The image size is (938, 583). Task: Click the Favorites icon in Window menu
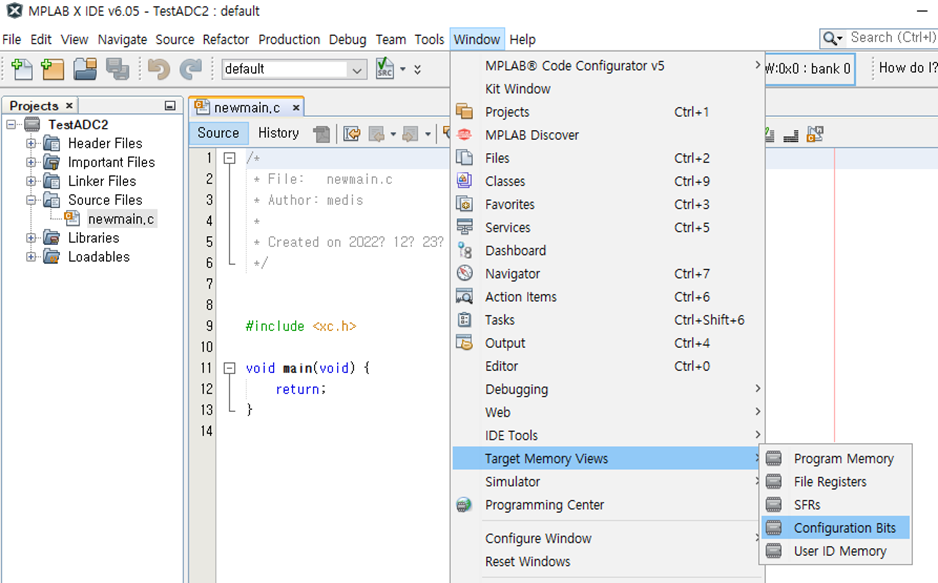(x=464, y=204)
